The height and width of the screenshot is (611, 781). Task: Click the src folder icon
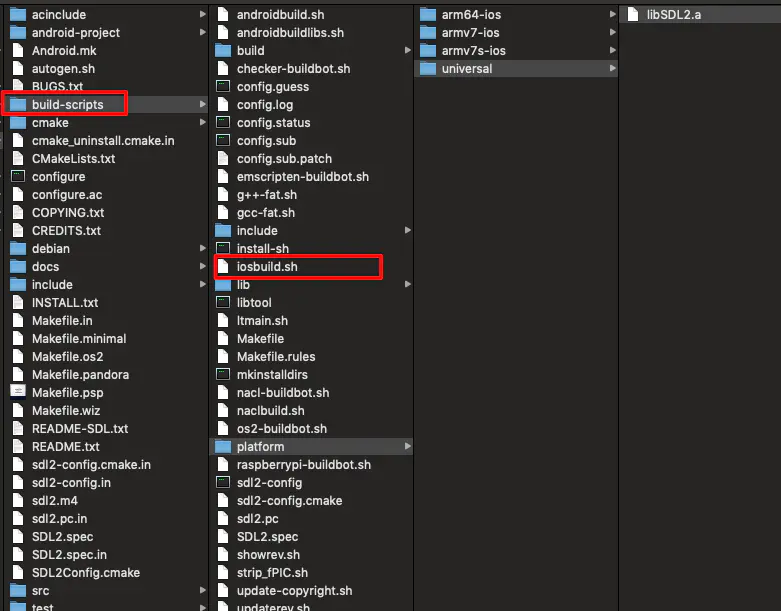18,591
